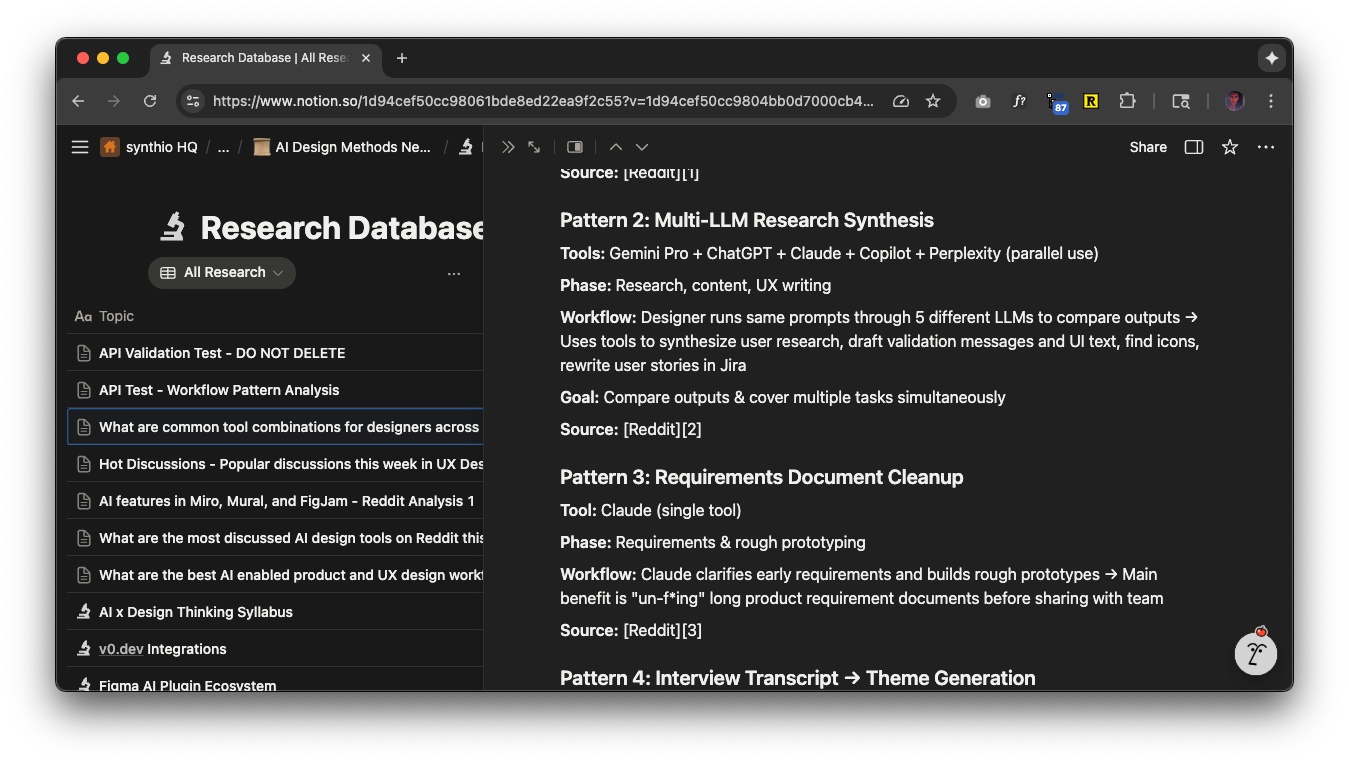Open AI Design Methods breadcrumb page
The image size is (1349, 765).
[x=342, y=147]
